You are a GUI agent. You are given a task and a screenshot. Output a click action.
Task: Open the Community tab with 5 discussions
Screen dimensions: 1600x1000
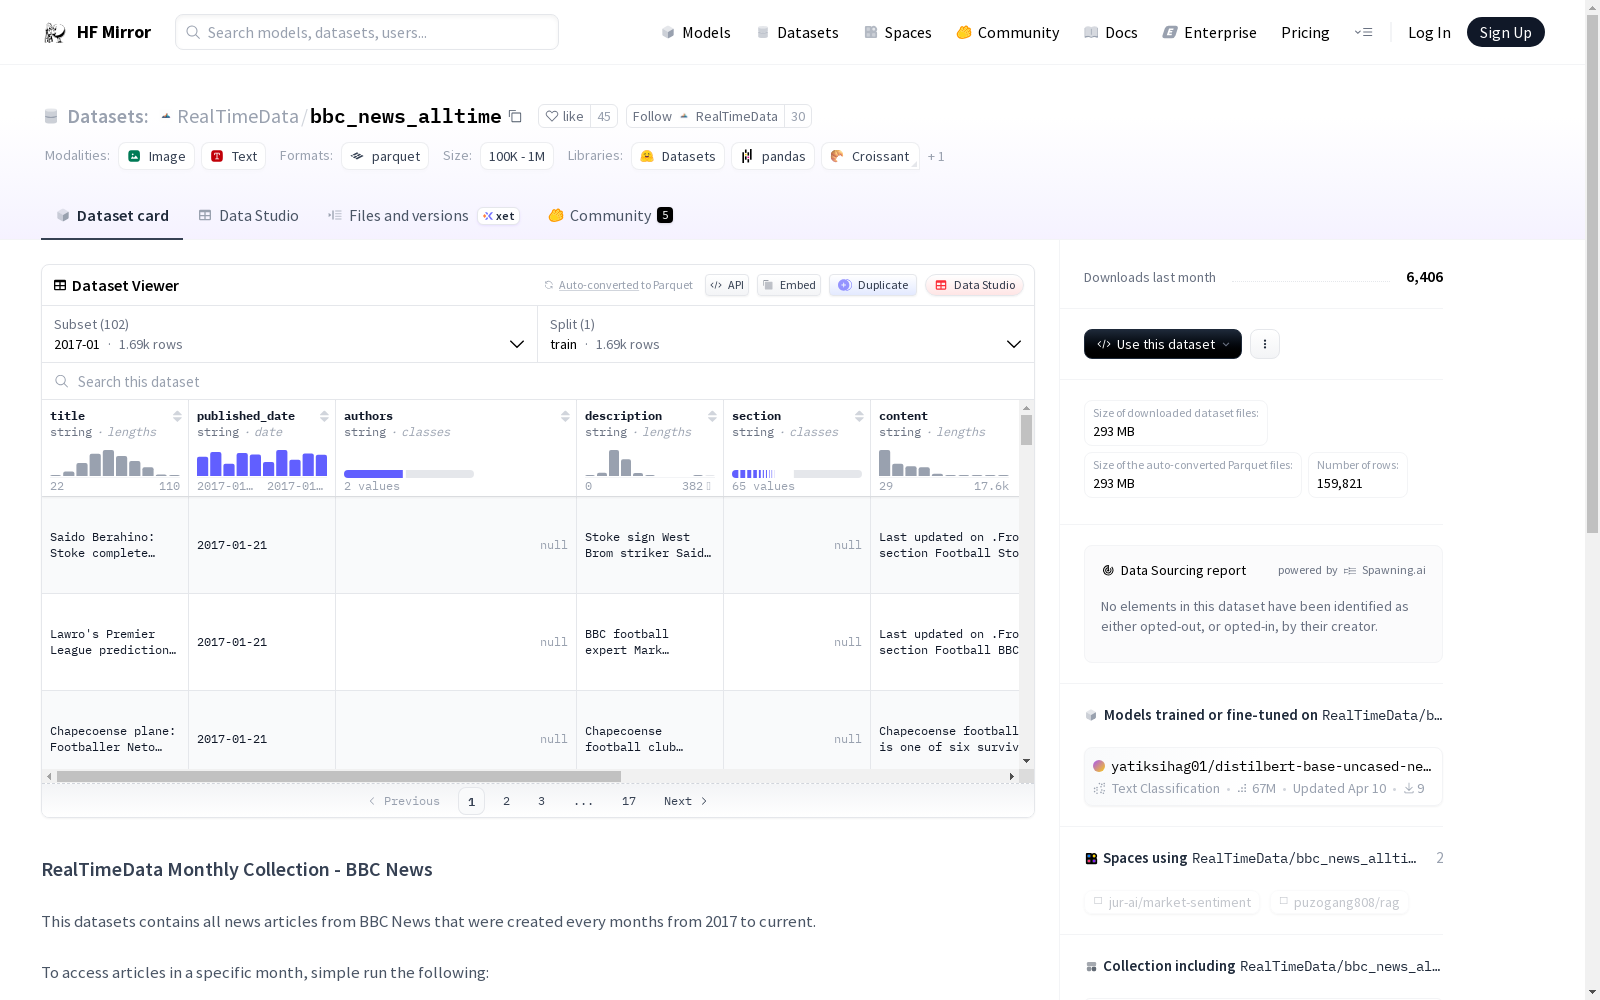point(610,216)
